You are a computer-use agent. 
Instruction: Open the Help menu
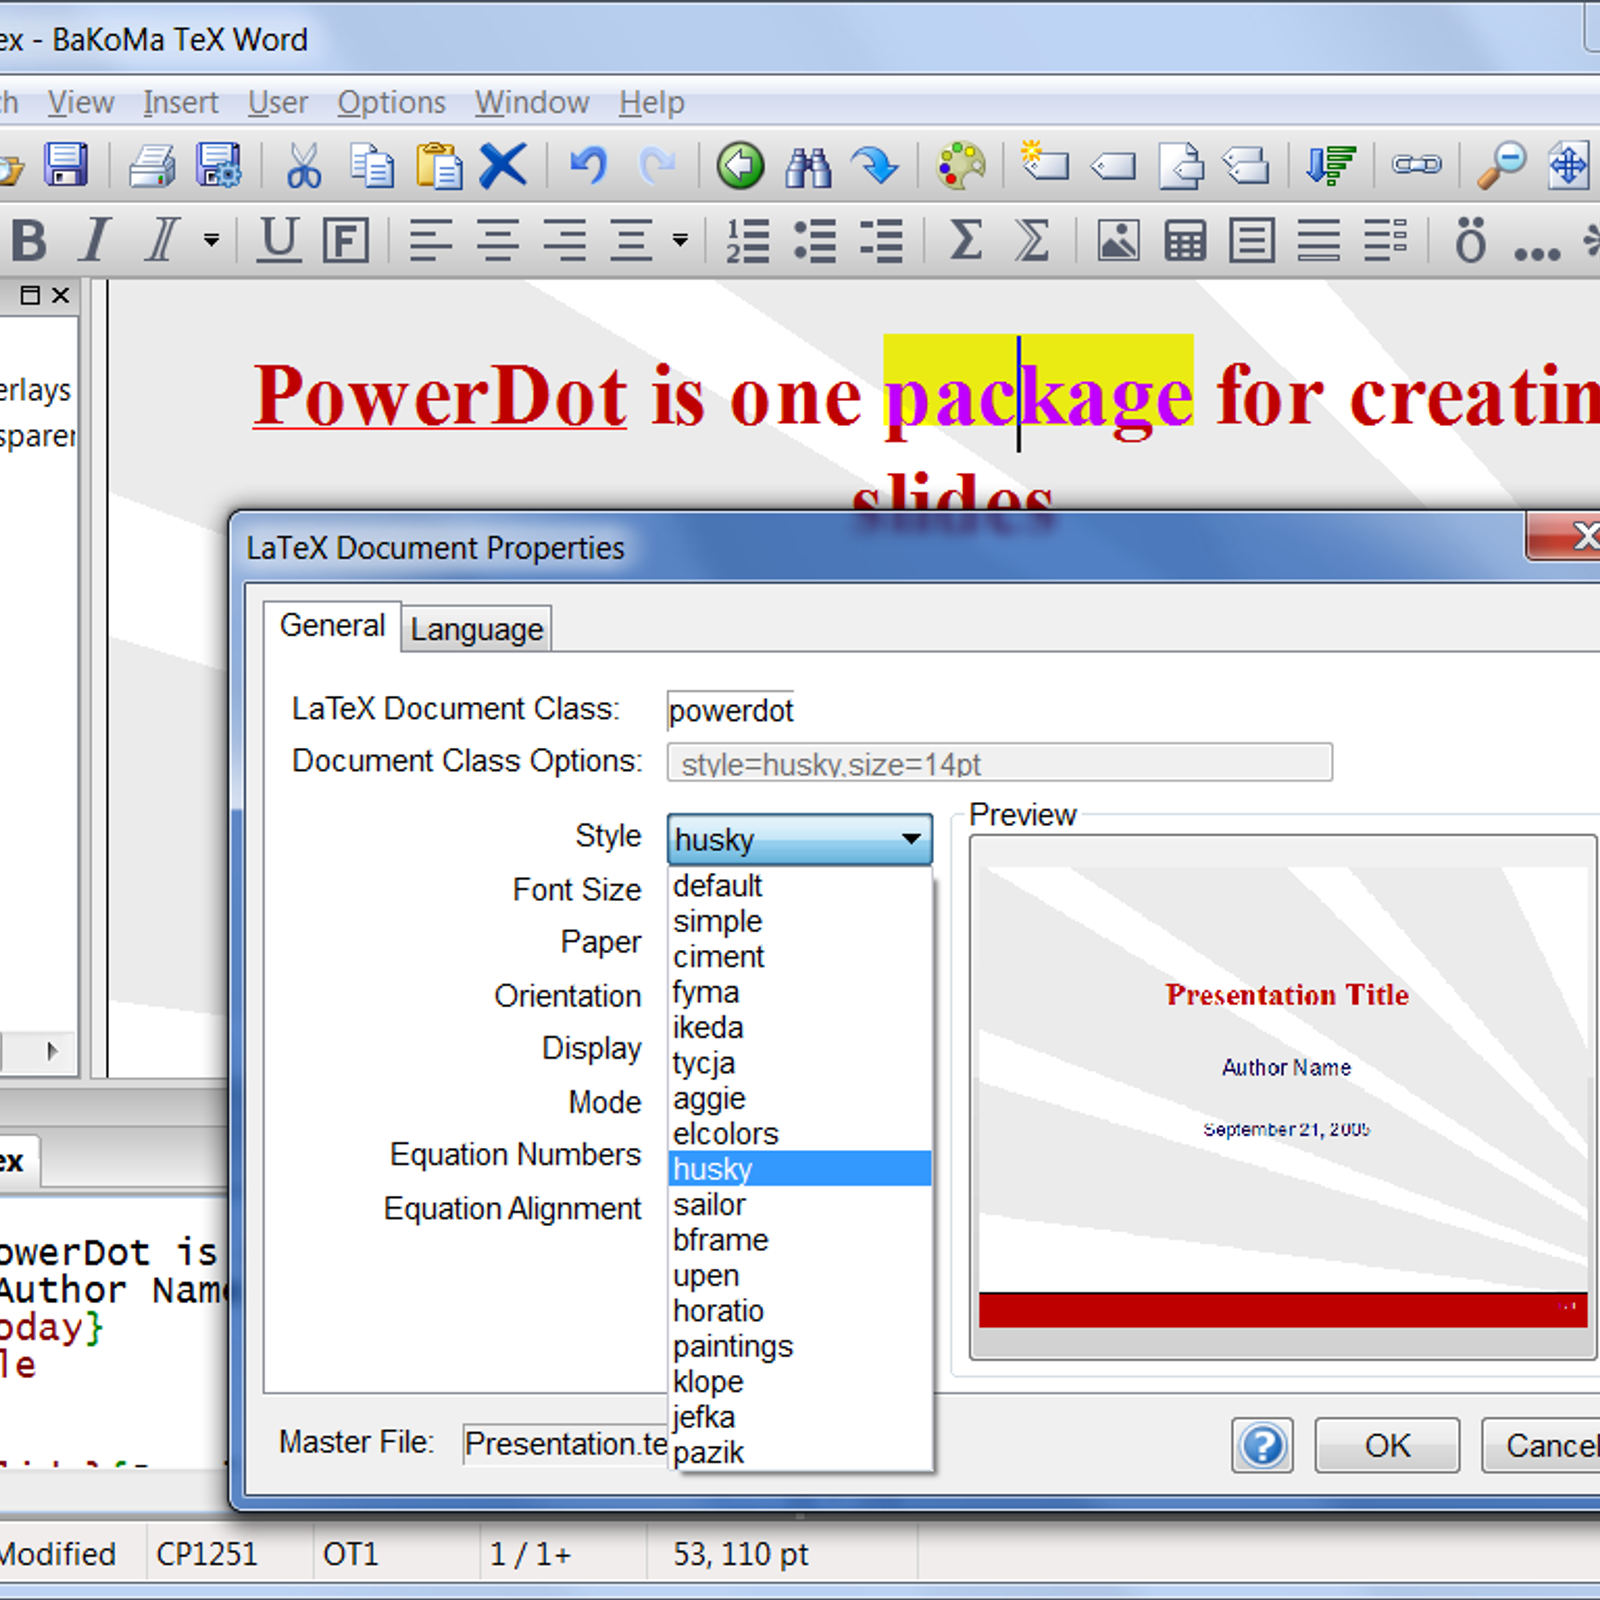651,102
